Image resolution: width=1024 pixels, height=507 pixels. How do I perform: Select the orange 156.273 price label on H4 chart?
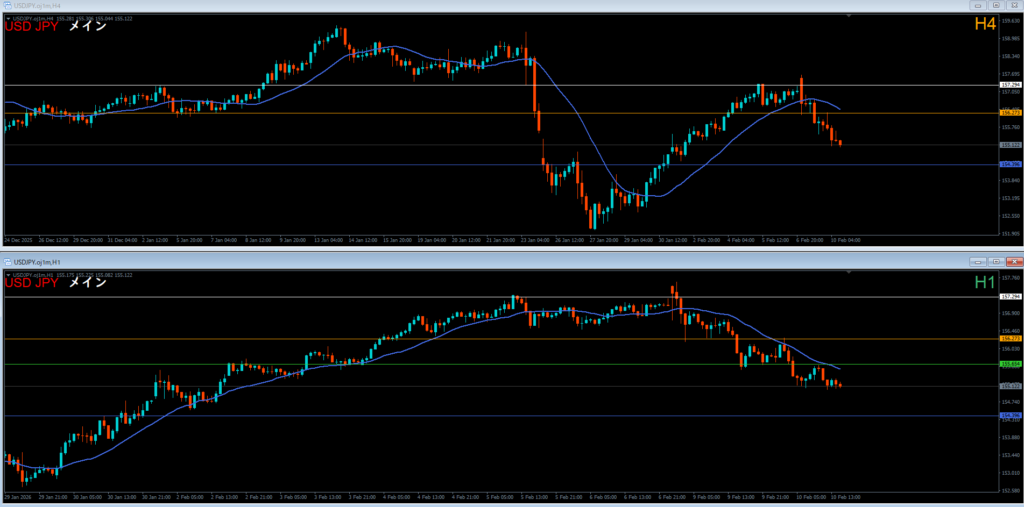click(1009, 113)
